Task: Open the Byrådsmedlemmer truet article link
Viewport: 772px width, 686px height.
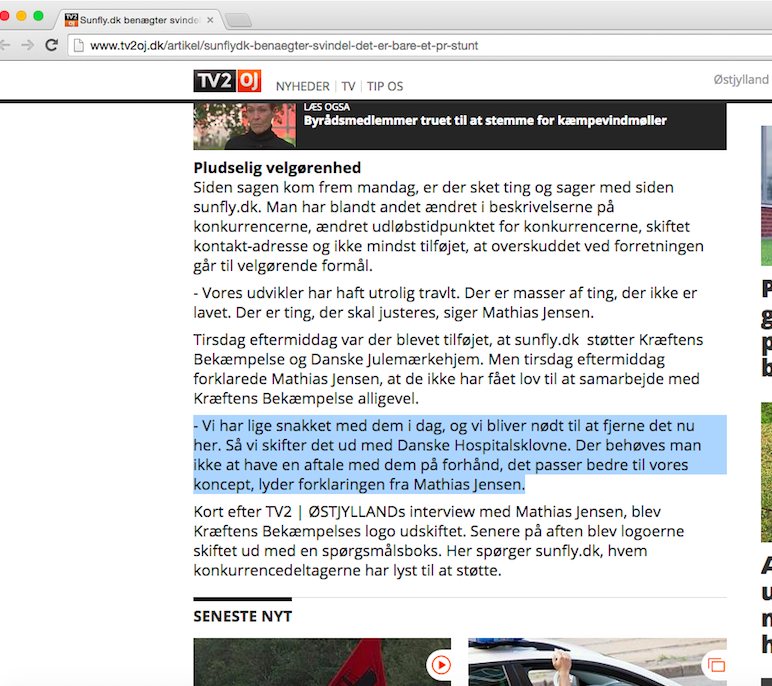Action: click(x=485, y=121)
